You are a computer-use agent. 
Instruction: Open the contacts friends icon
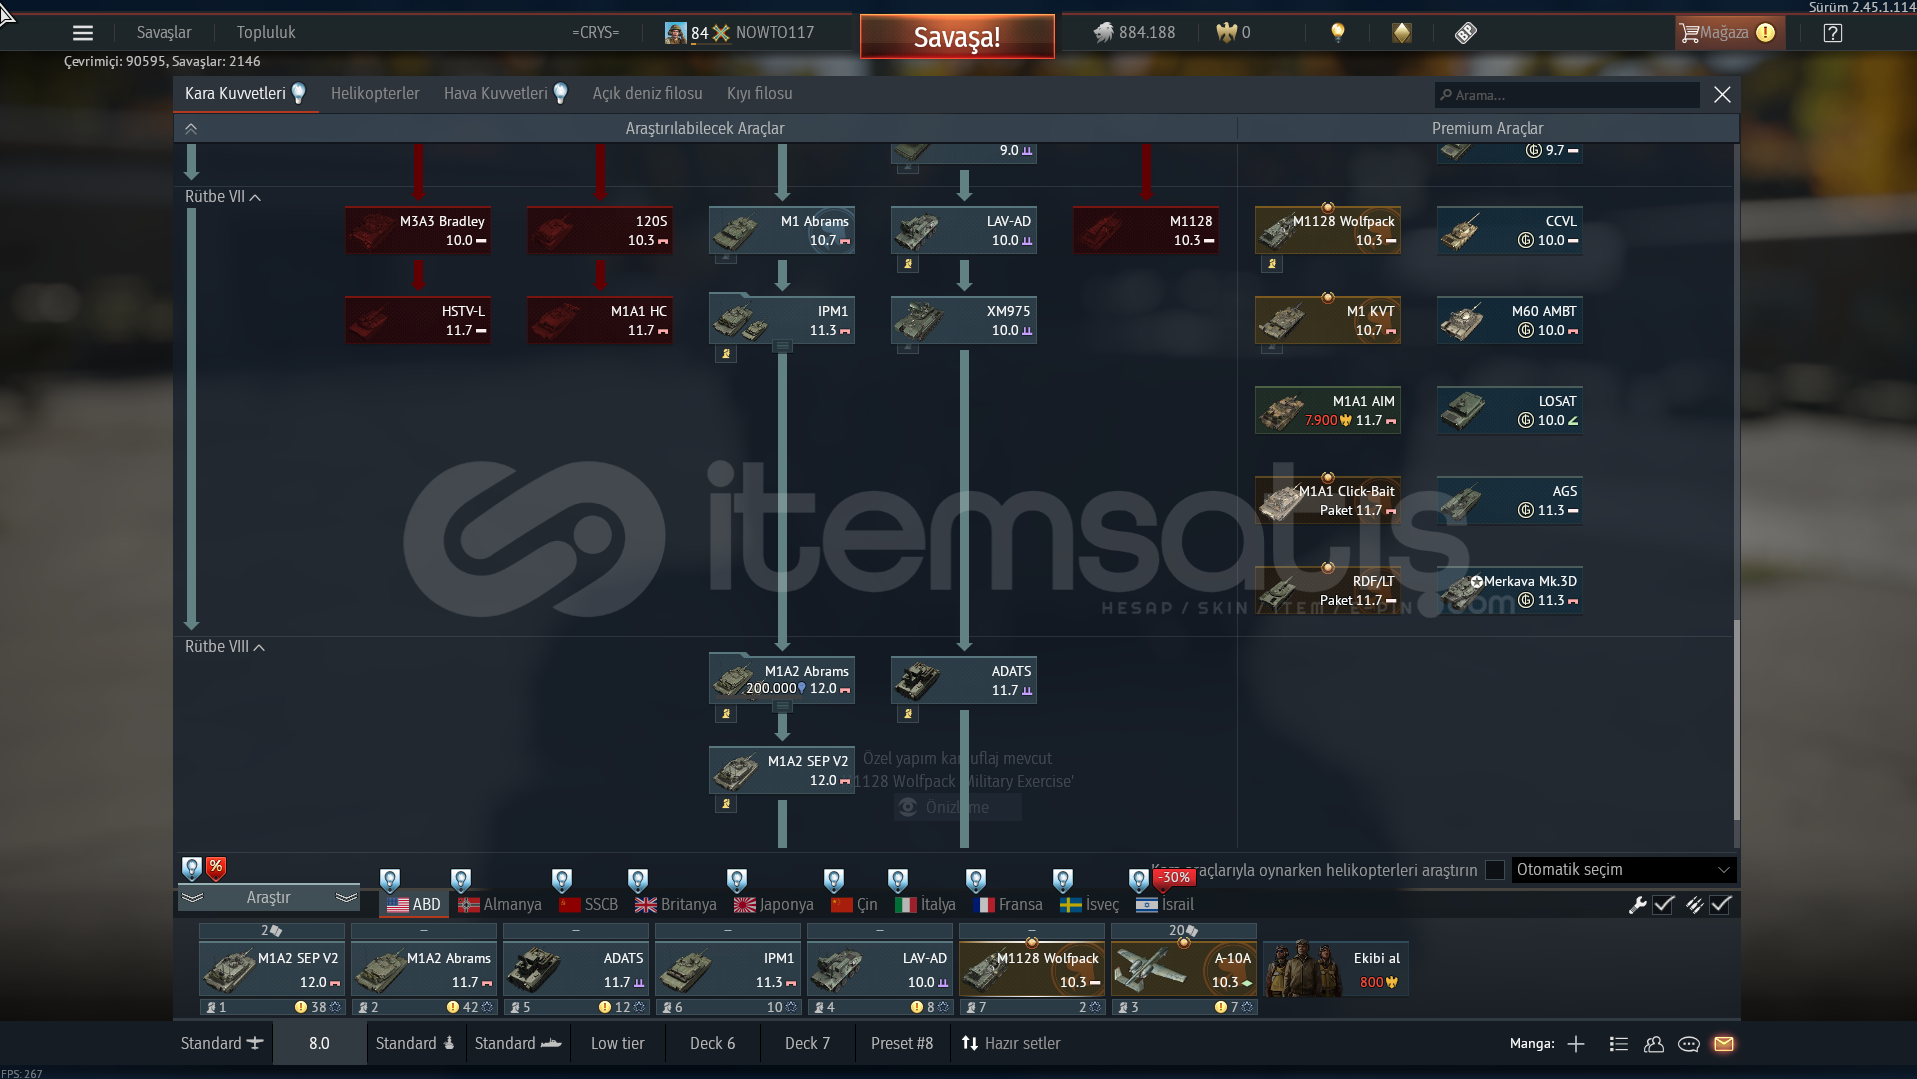tap(1654, 1044)
